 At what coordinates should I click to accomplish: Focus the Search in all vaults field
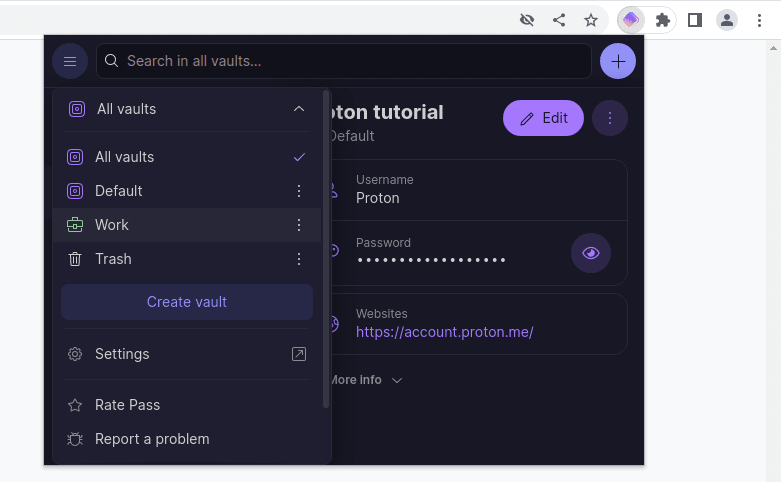point(344,61)
